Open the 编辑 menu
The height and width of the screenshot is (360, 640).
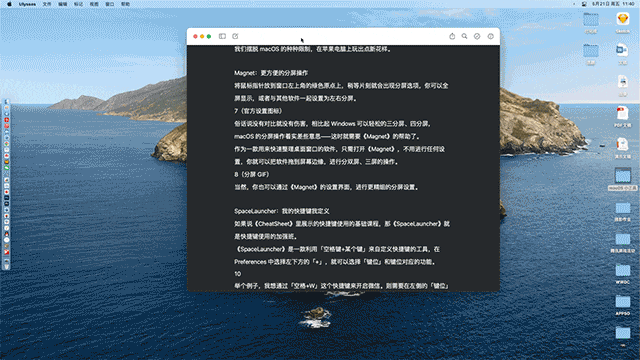tap(62, 4)
